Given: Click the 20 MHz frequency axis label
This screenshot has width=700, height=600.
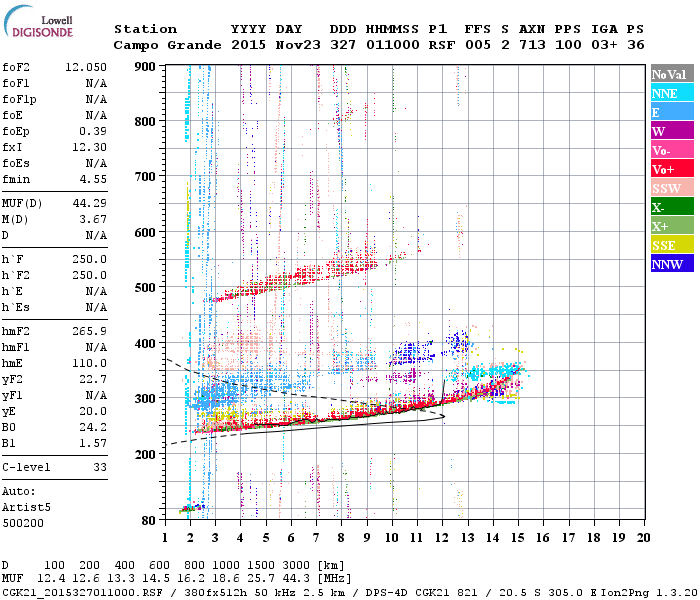Looking at the screenshot, I should (x=643, y=538).
